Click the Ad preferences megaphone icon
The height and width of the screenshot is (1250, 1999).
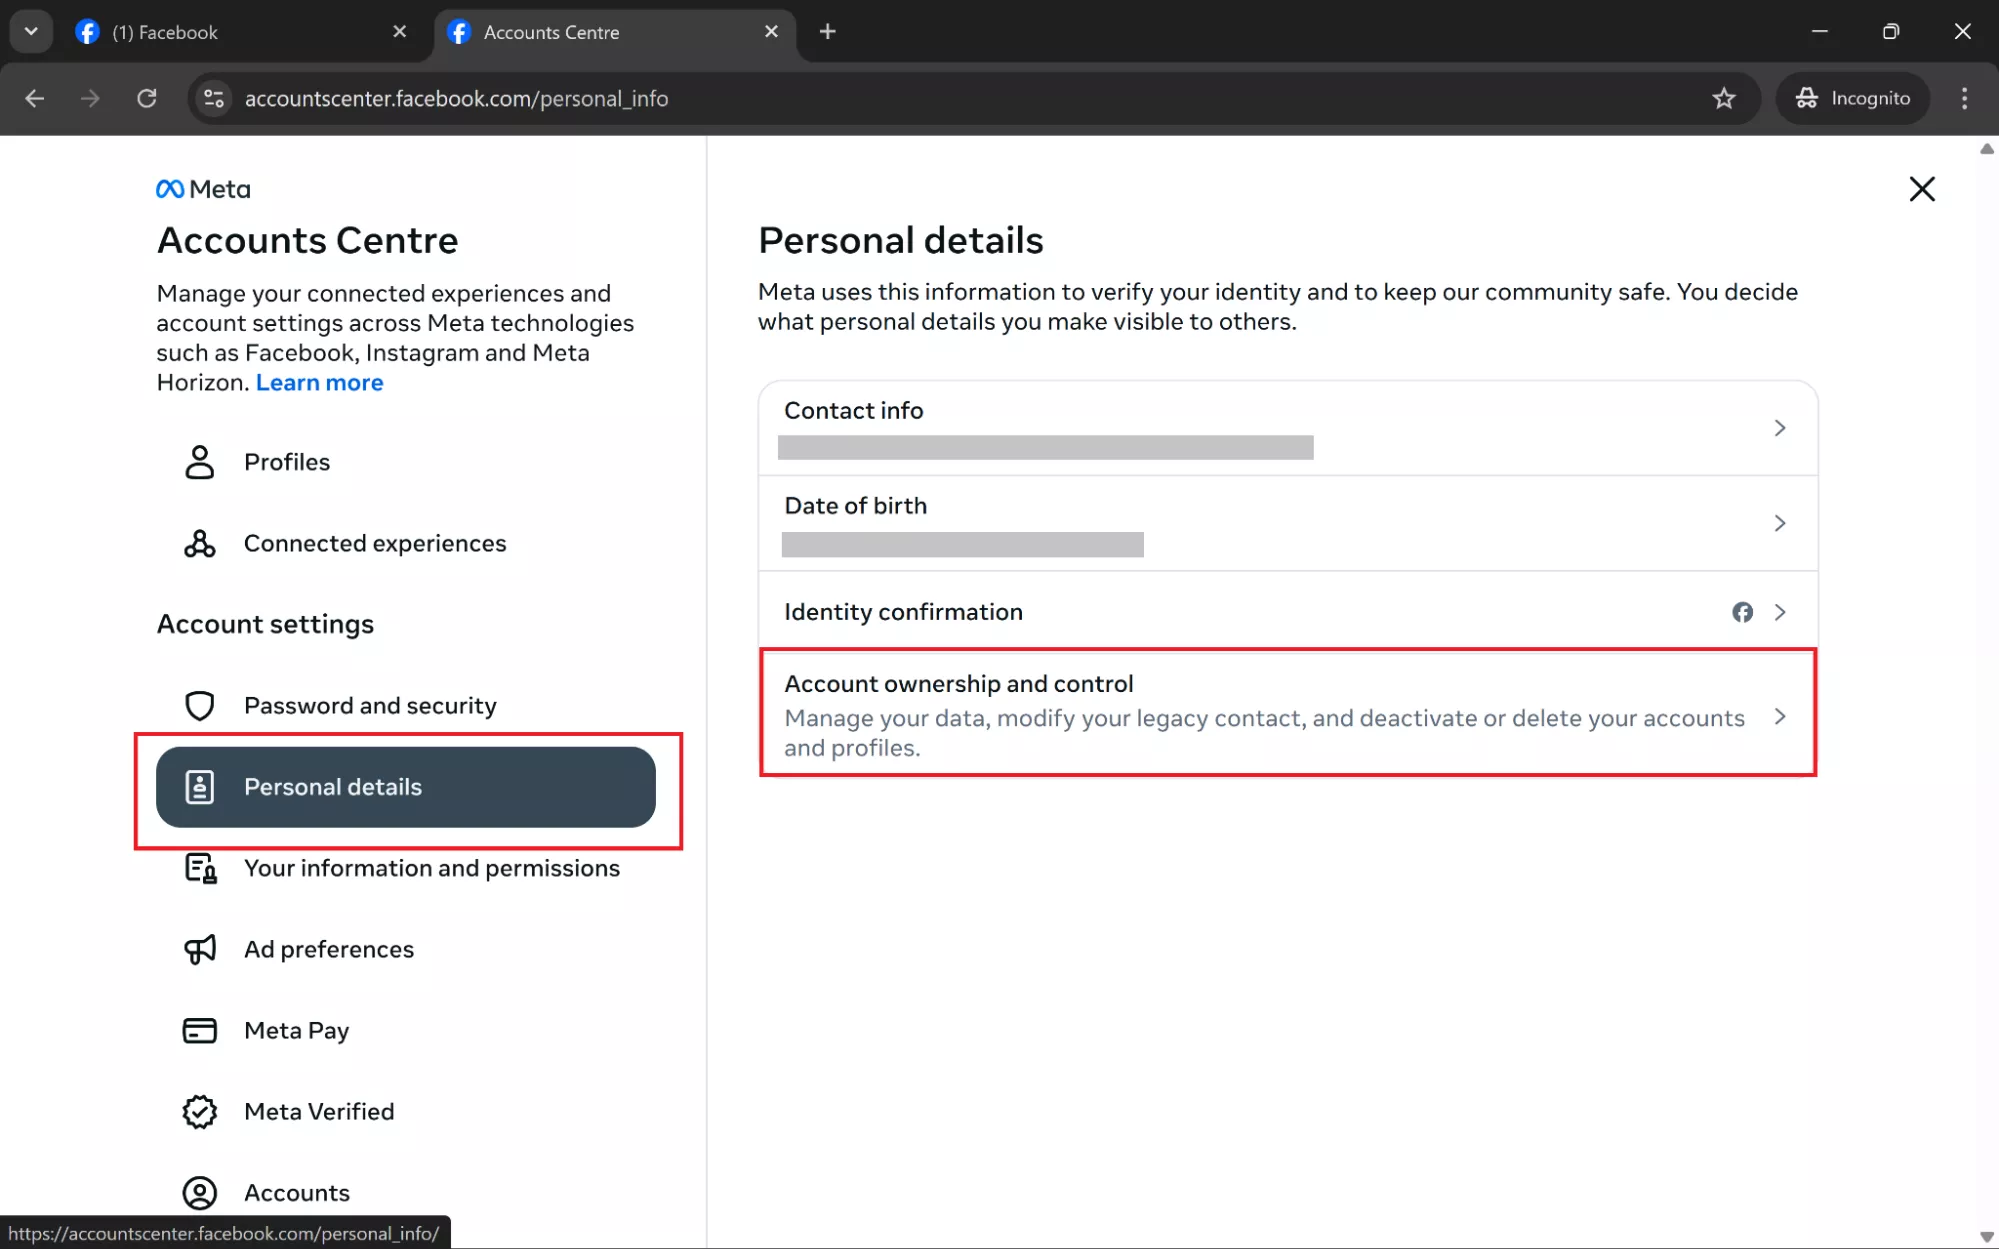pos(200,949)
